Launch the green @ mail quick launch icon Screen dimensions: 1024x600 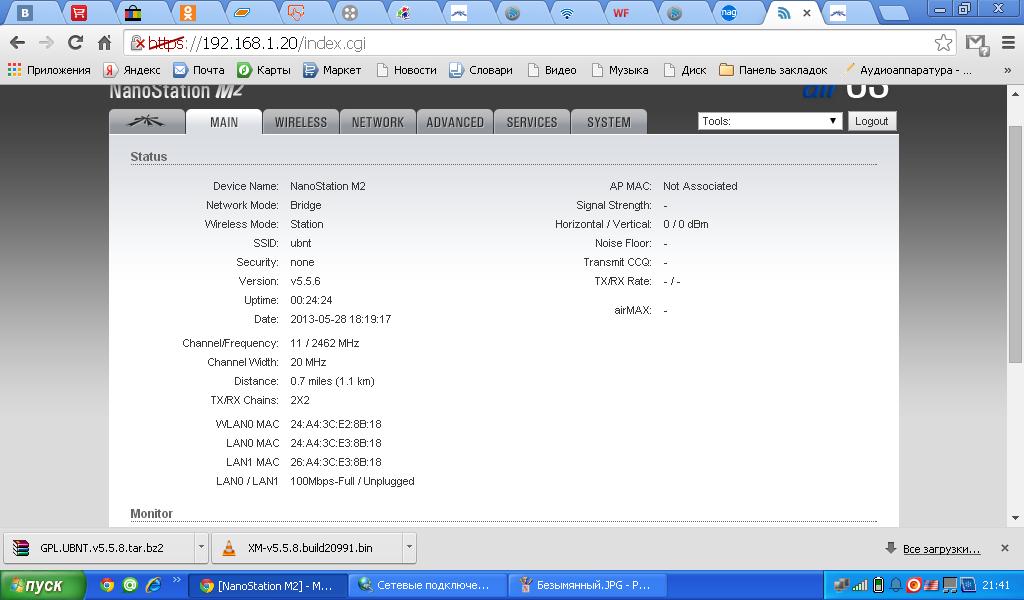coord(130,585)
